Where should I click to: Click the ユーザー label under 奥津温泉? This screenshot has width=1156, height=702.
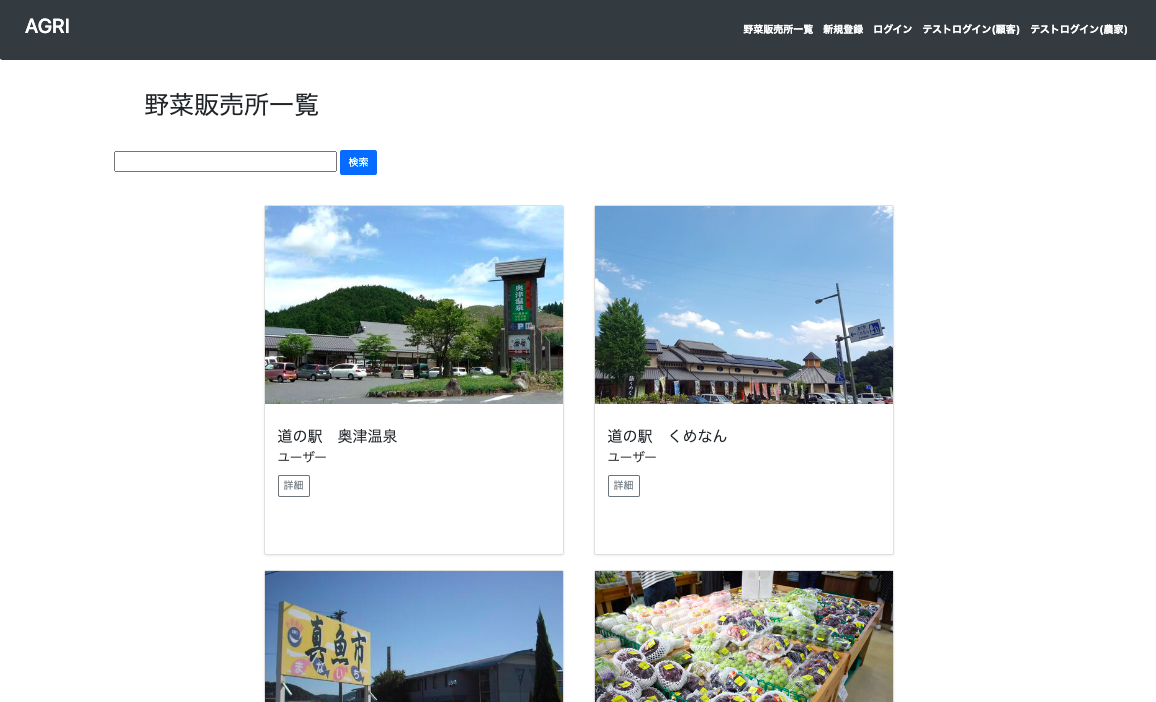point(301,457)
